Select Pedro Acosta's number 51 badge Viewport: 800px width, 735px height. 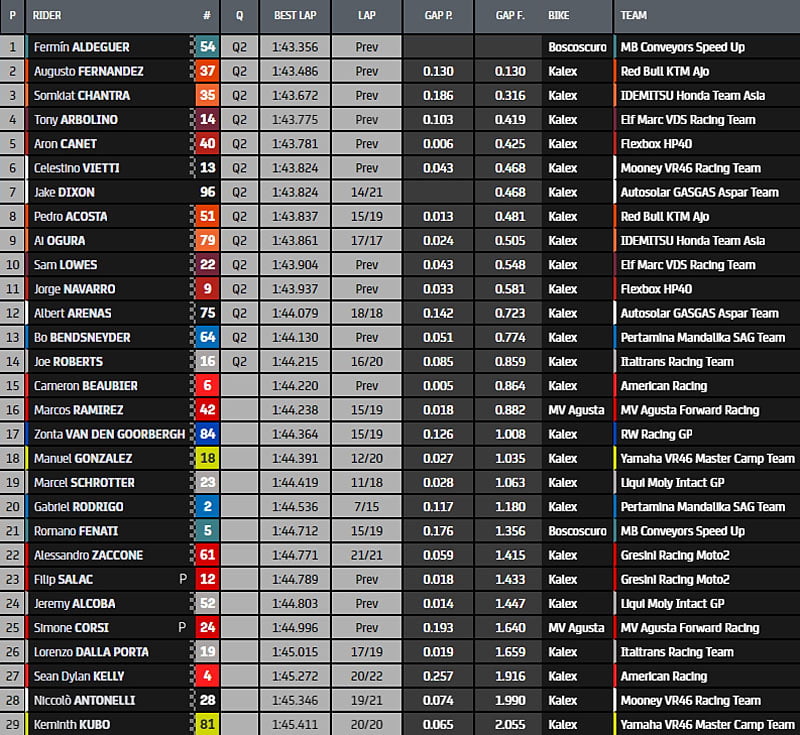click(207, 216)
